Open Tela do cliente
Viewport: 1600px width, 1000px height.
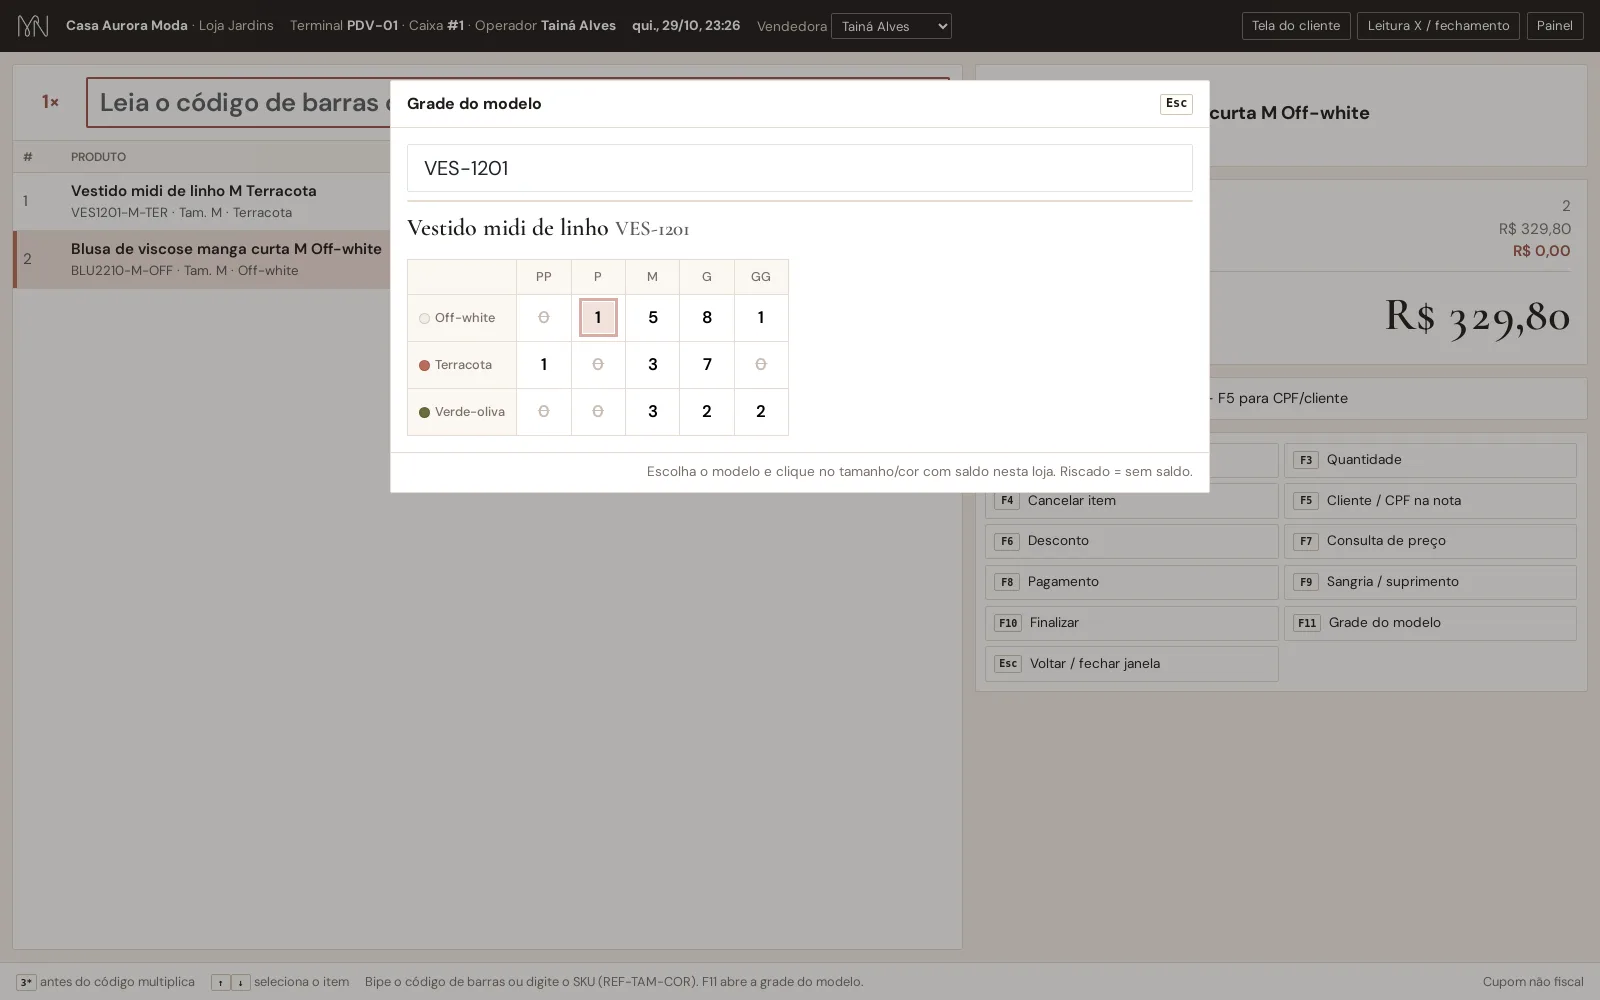point(1296,26)
